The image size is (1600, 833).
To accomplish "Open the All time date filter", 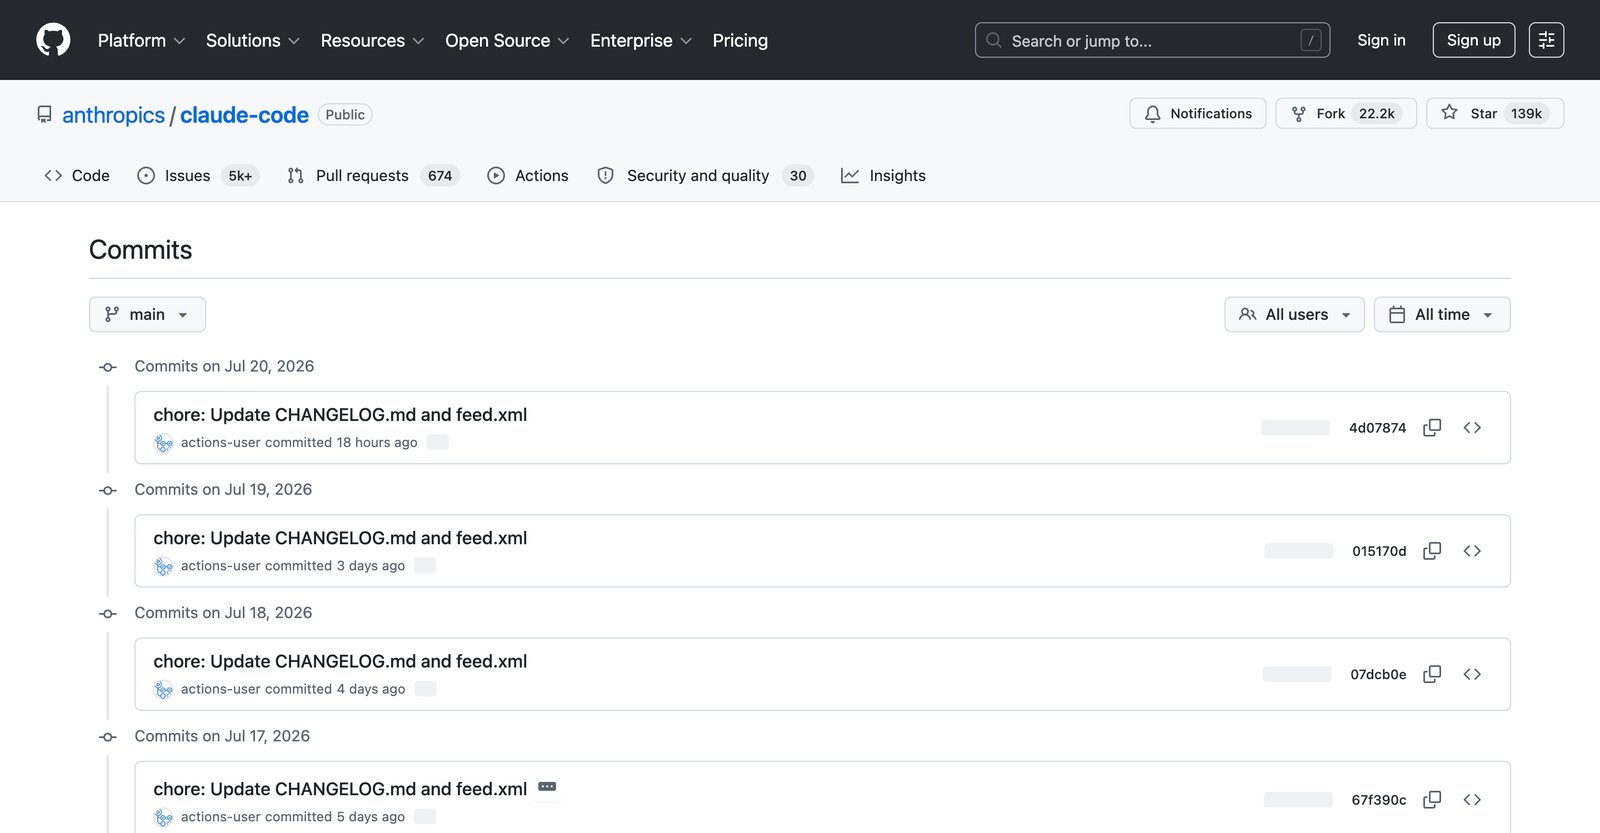I will click(x=1442, y=314).
